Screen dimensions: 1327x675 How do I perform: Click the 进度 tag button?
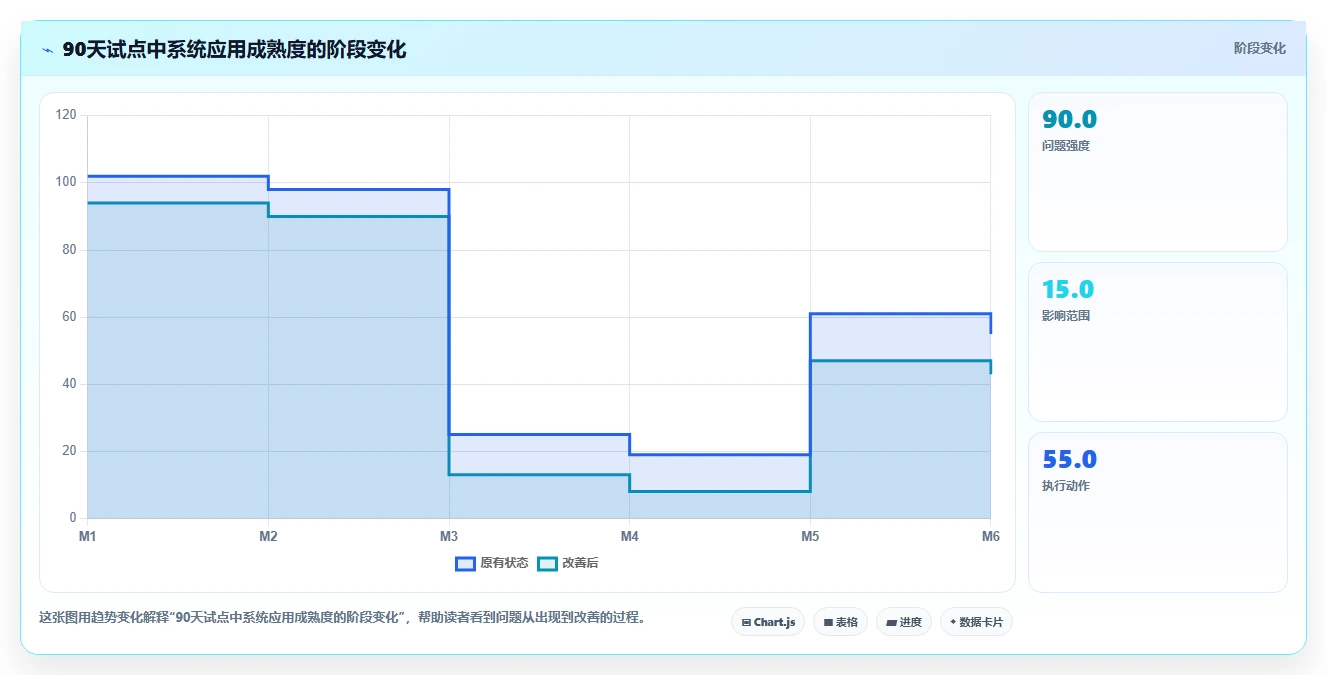pyautogui.click(x=904, y=622)
